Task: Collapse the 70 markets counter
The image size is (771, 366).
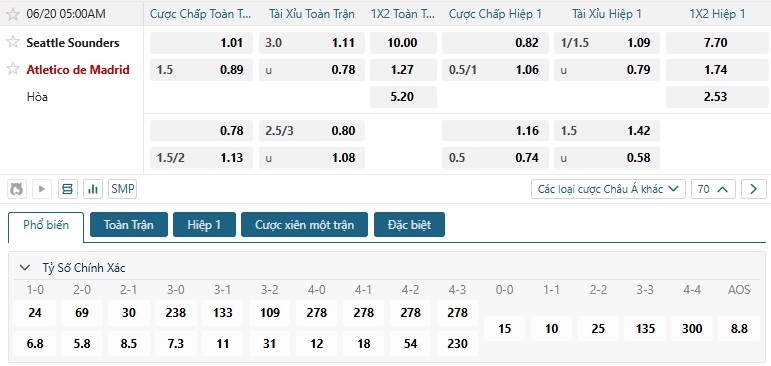Action: point(713,189)
